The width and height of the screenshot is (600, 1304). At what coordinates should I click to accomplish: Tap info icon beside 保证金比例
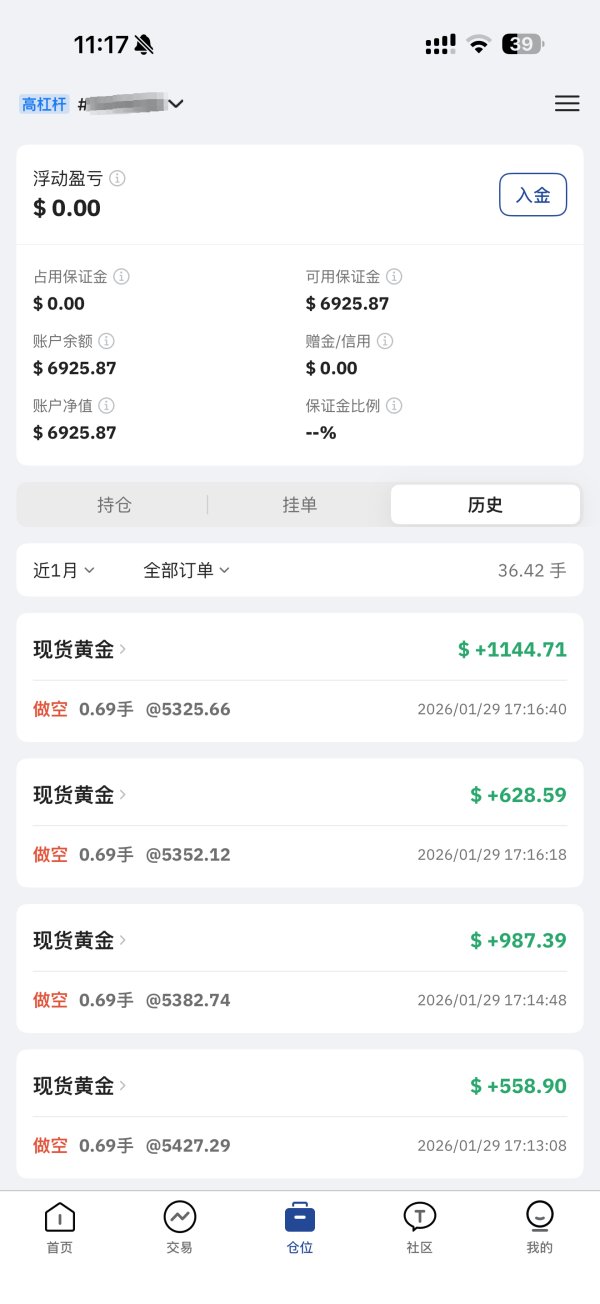pos(395,406)
